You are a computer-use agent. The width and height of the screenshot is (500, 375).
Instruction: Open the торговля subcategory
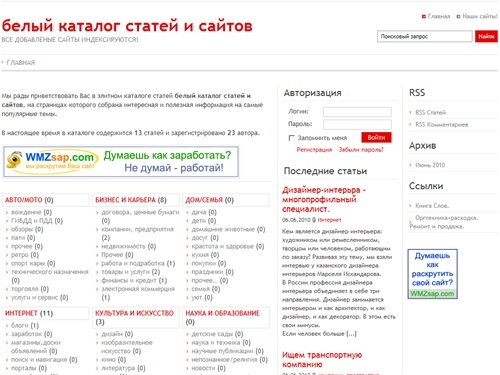tap(25, 289)
